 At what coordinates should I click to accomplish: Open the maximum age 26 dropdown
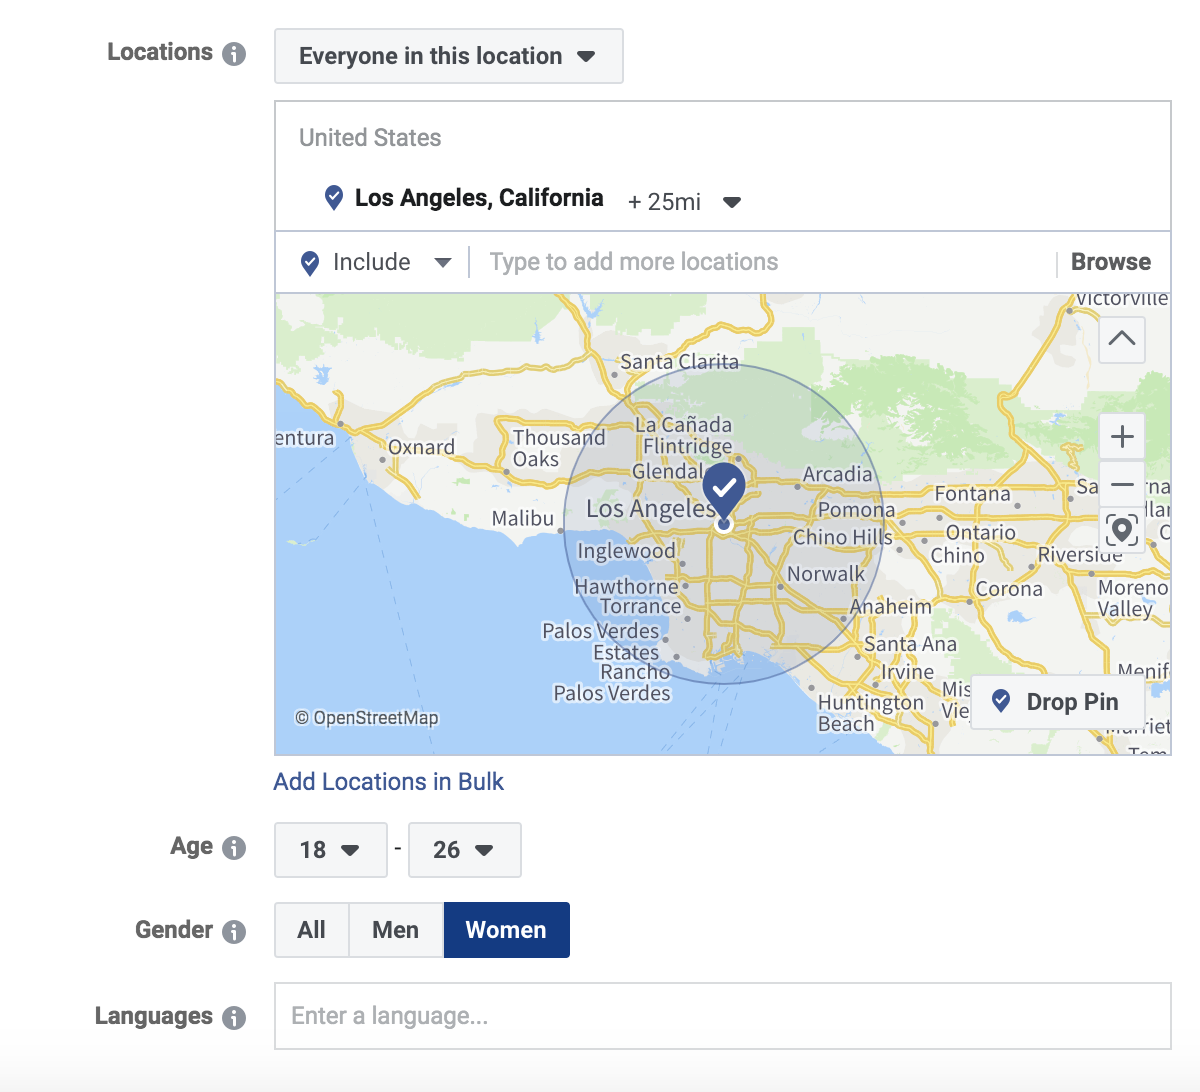[464, 850]
